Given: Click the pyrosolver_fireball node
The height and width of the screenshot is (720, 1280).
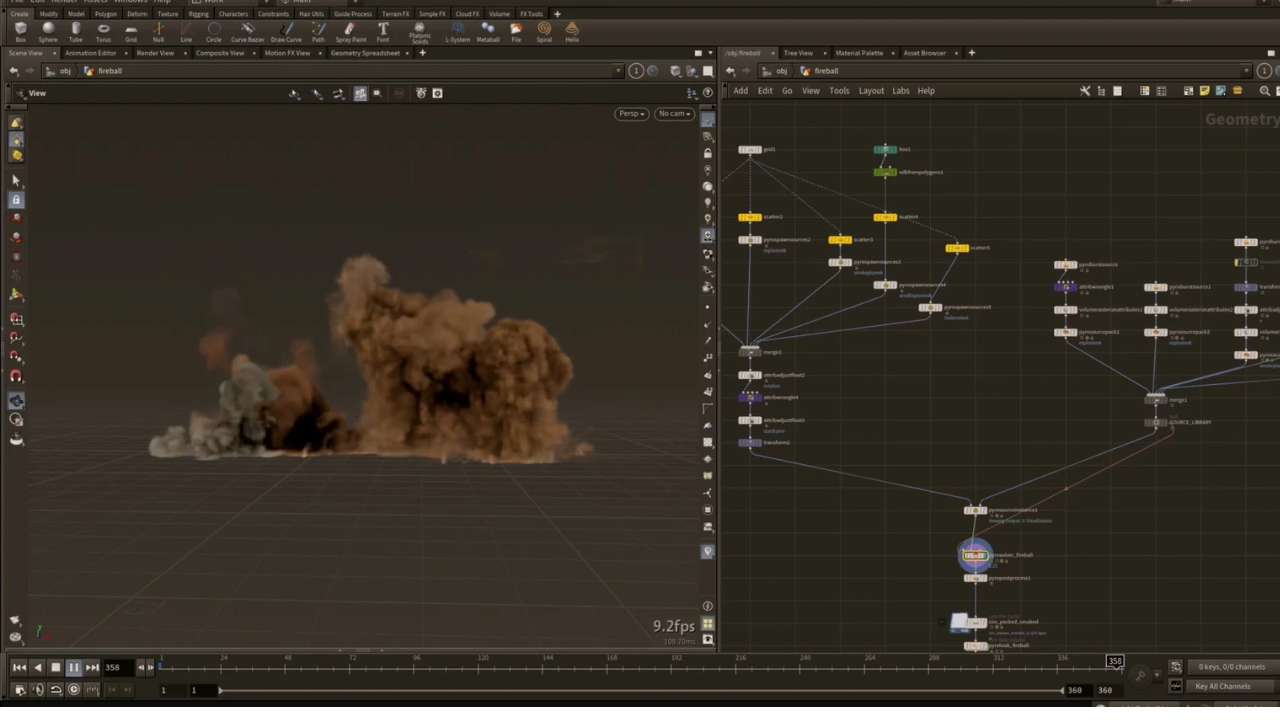Looking at the screenshot, I should [x=975, y=556].
